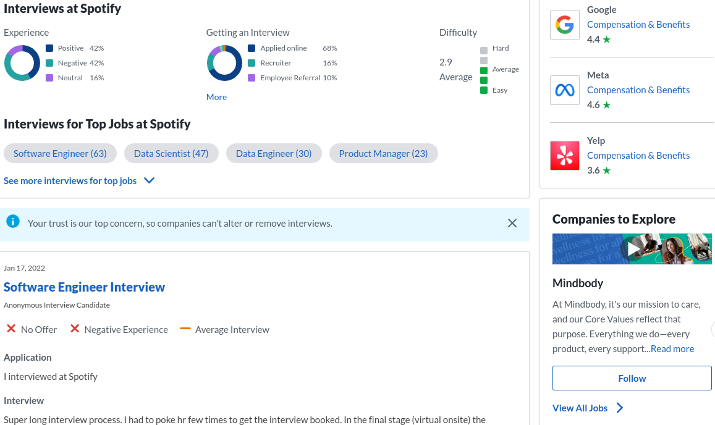Click 'I interviewed at Spotify' text
This screenshot has height=425, width=715.
(51, 377)
